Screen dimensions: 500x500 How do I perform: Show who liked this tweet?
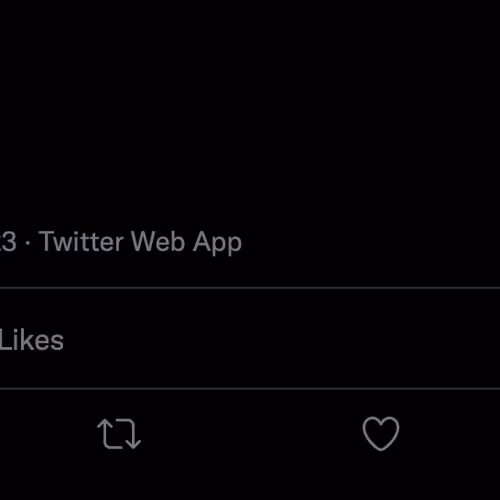(31, 340)
